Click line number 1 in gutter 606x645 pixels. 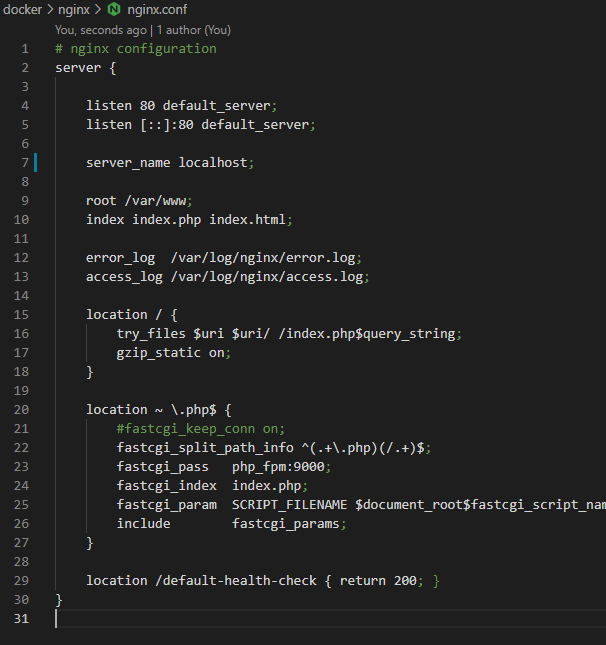(25, 49)
